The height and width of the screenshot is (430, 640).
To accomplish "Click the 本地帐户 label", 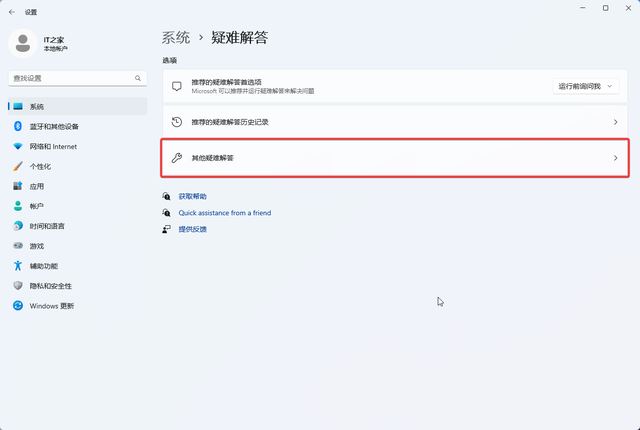I will [56, 49].
